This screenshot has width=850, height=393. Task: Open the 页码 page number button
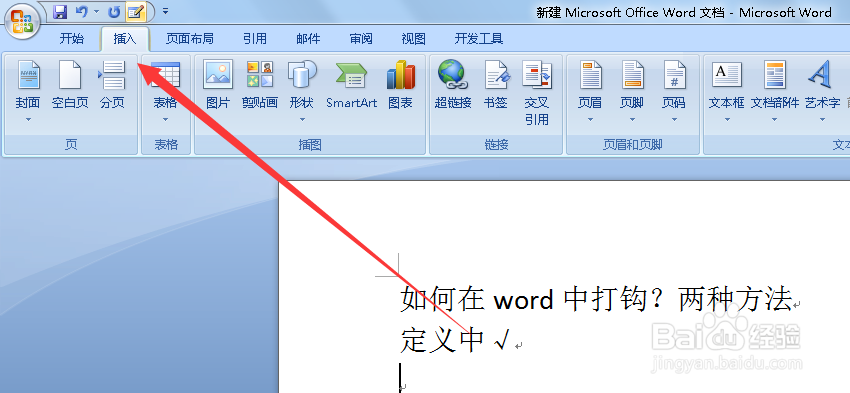[x=674, y=84]
